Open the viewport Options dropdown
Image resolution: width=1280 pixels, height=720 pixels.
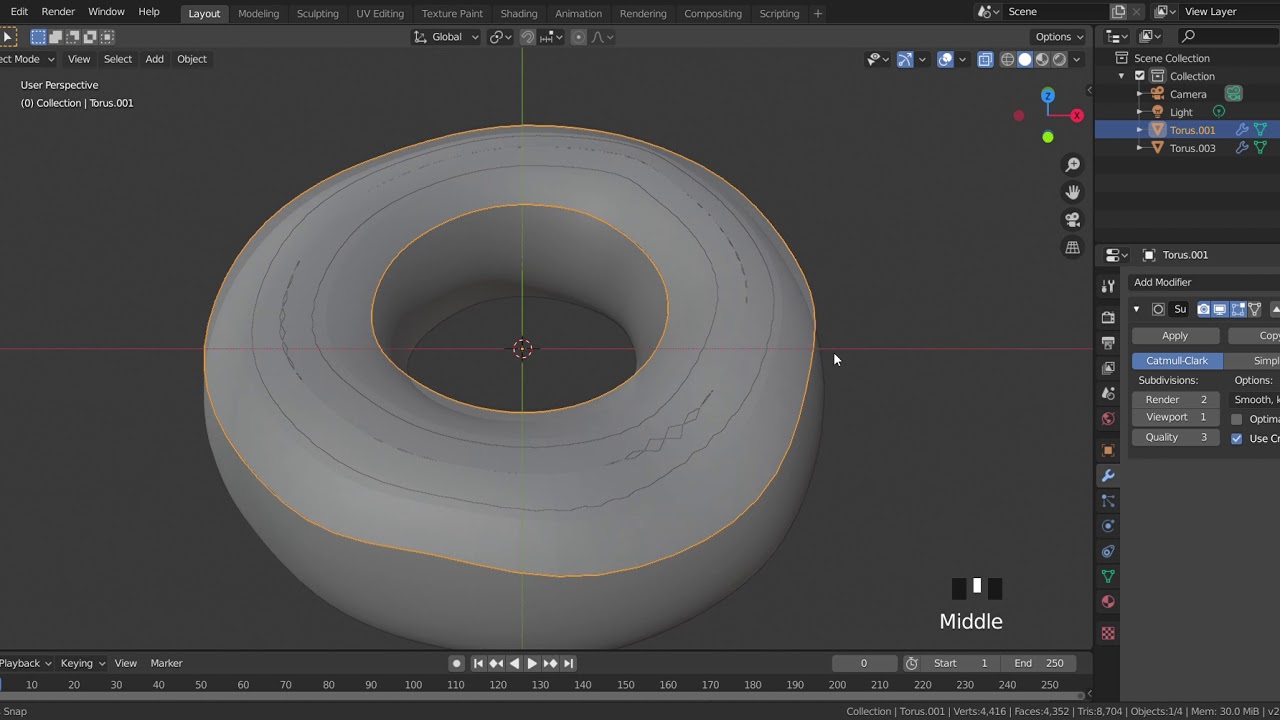tap(1060, 37)
